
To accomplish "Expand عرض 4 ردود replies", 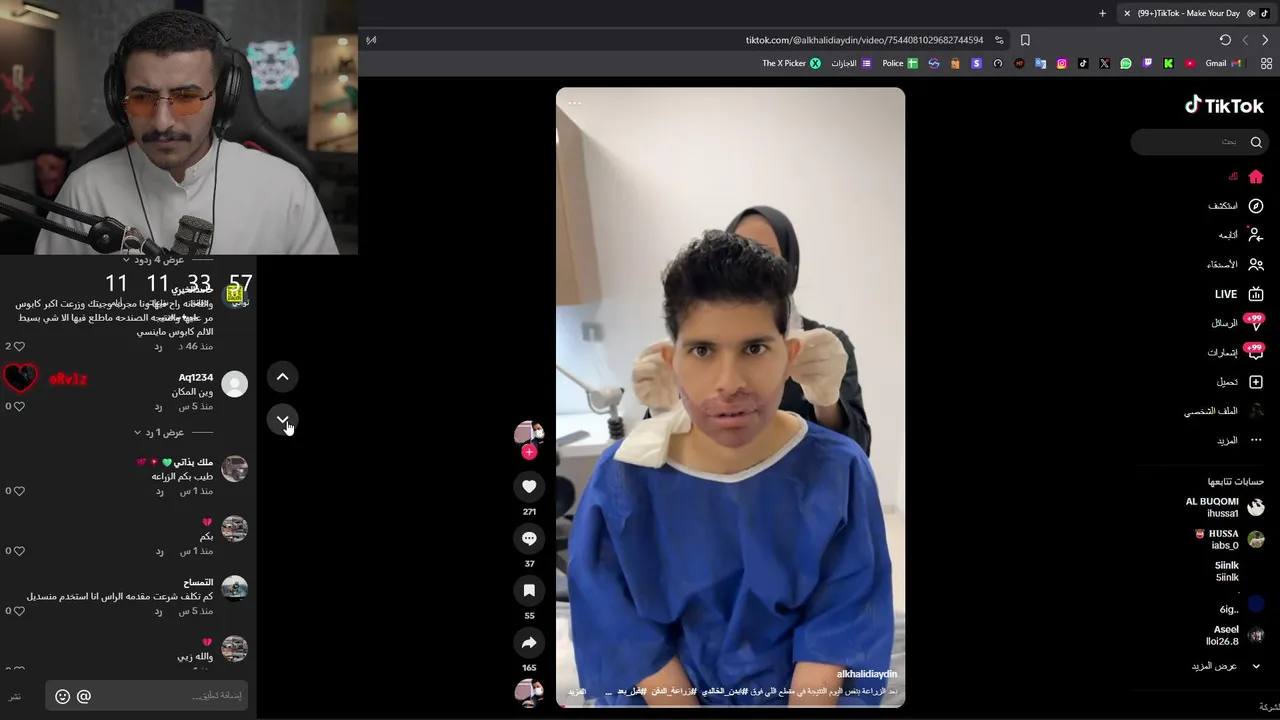I will (x=154, y=260).
